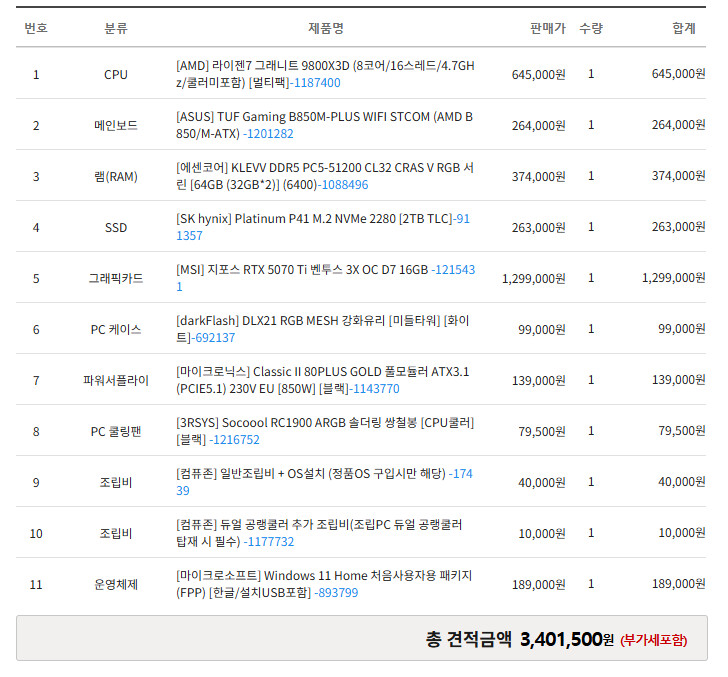Open dual cooler assembly code 1177732
This screenshot has height=677, width=728.
point(271,541)
